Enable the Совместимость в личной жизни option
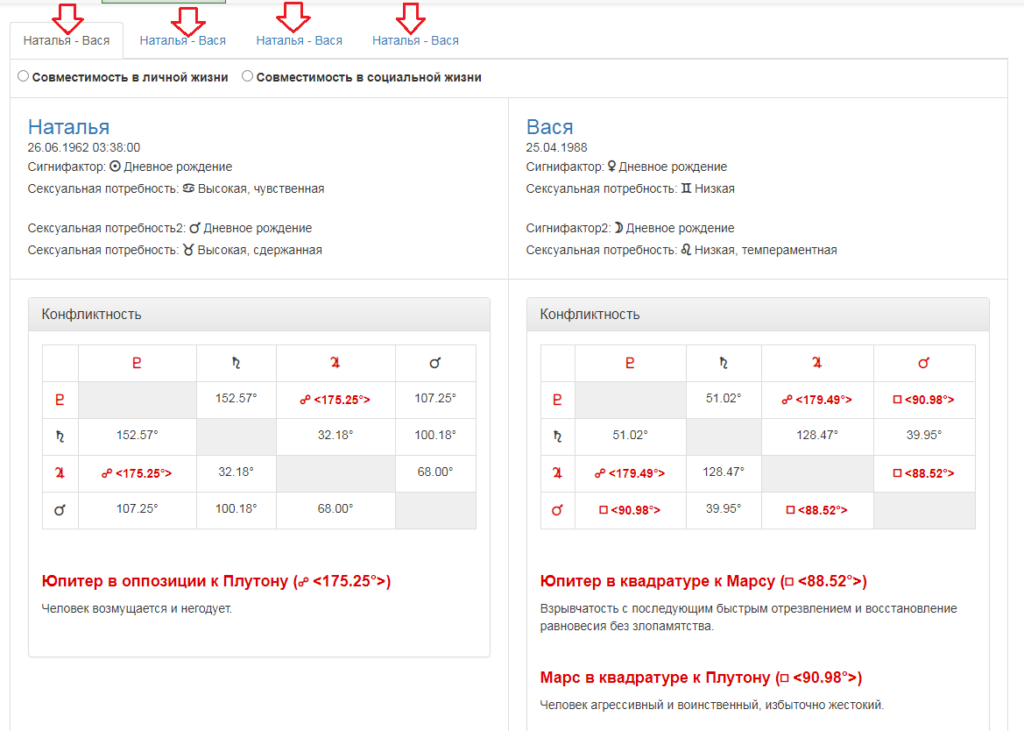The image size is (1024, 731). point(22,75)
